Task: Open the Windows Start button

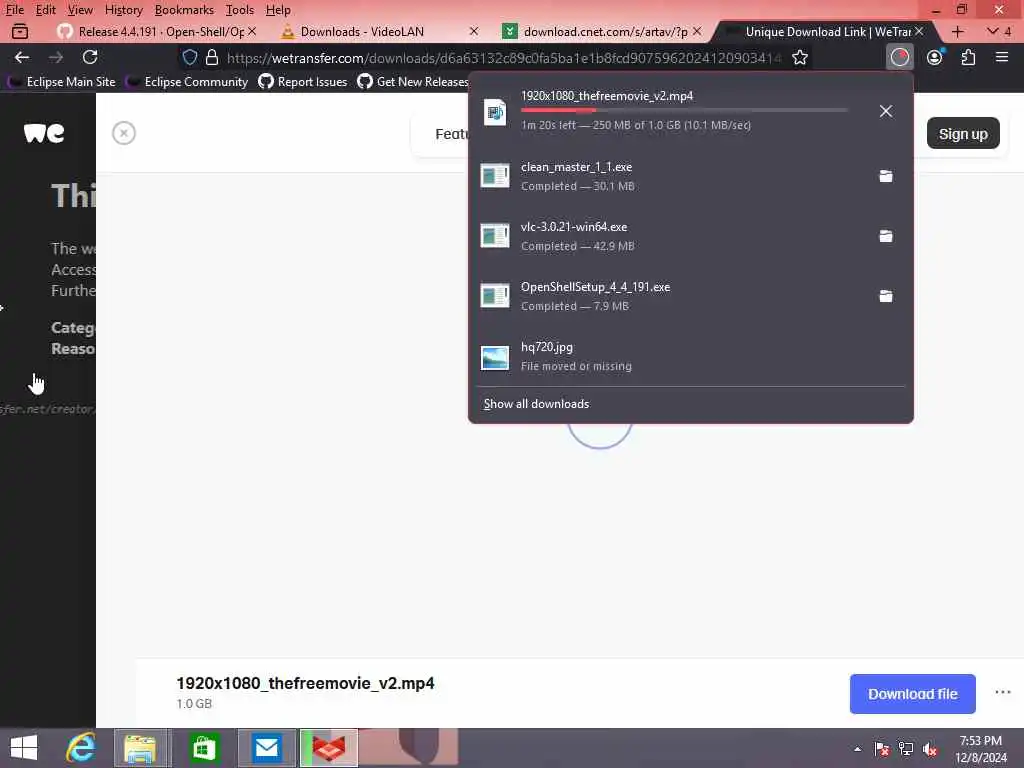Action: click(24, 748)
